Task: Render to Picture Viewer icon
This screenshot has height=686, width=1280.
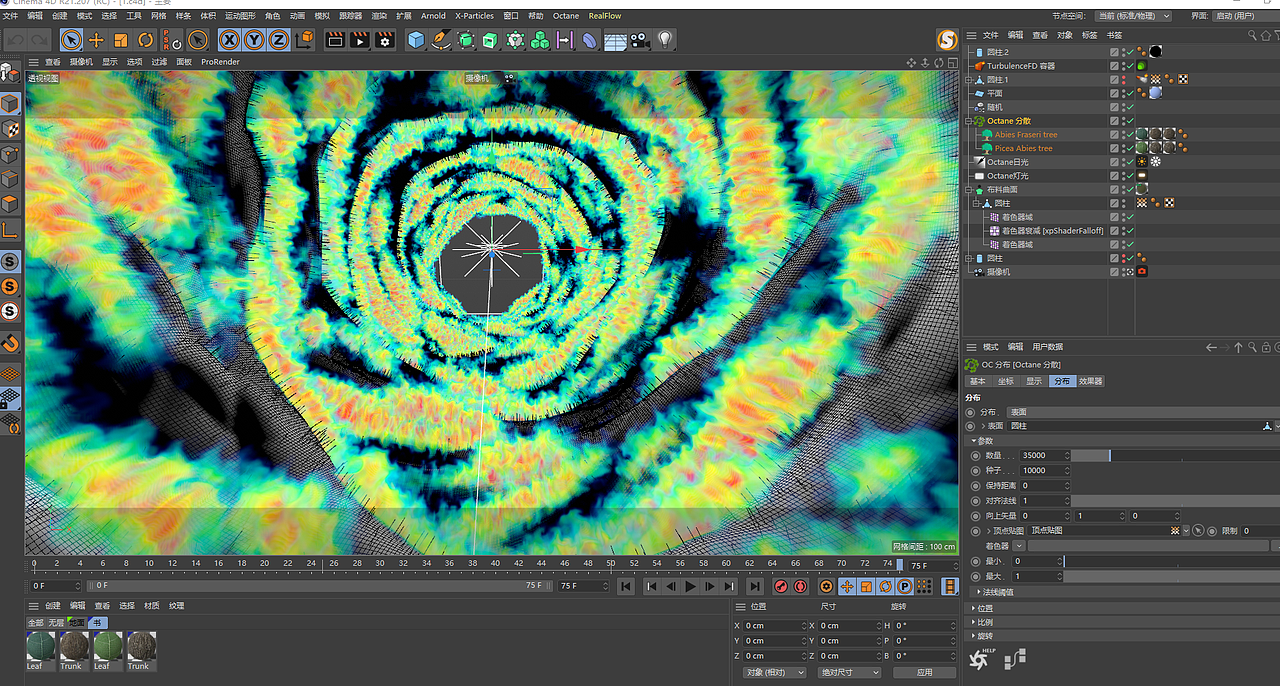Action: pyautogui.click(x=360, y=40)
